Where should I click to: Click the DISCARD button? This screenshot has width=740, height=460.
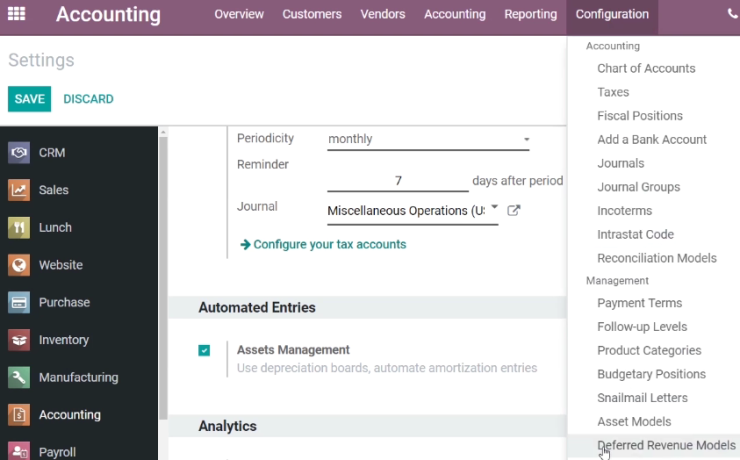[88, 99]
